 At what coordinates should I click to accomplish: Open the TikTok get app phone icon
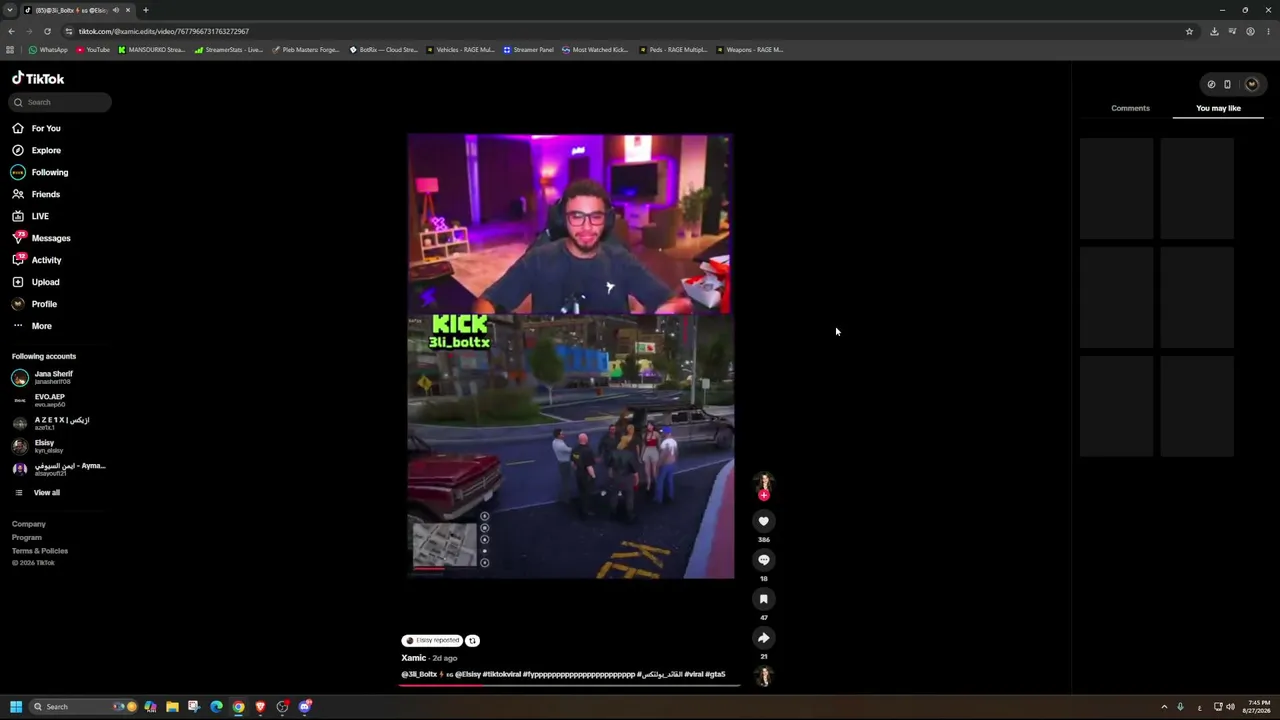(x=1227, y=84)
